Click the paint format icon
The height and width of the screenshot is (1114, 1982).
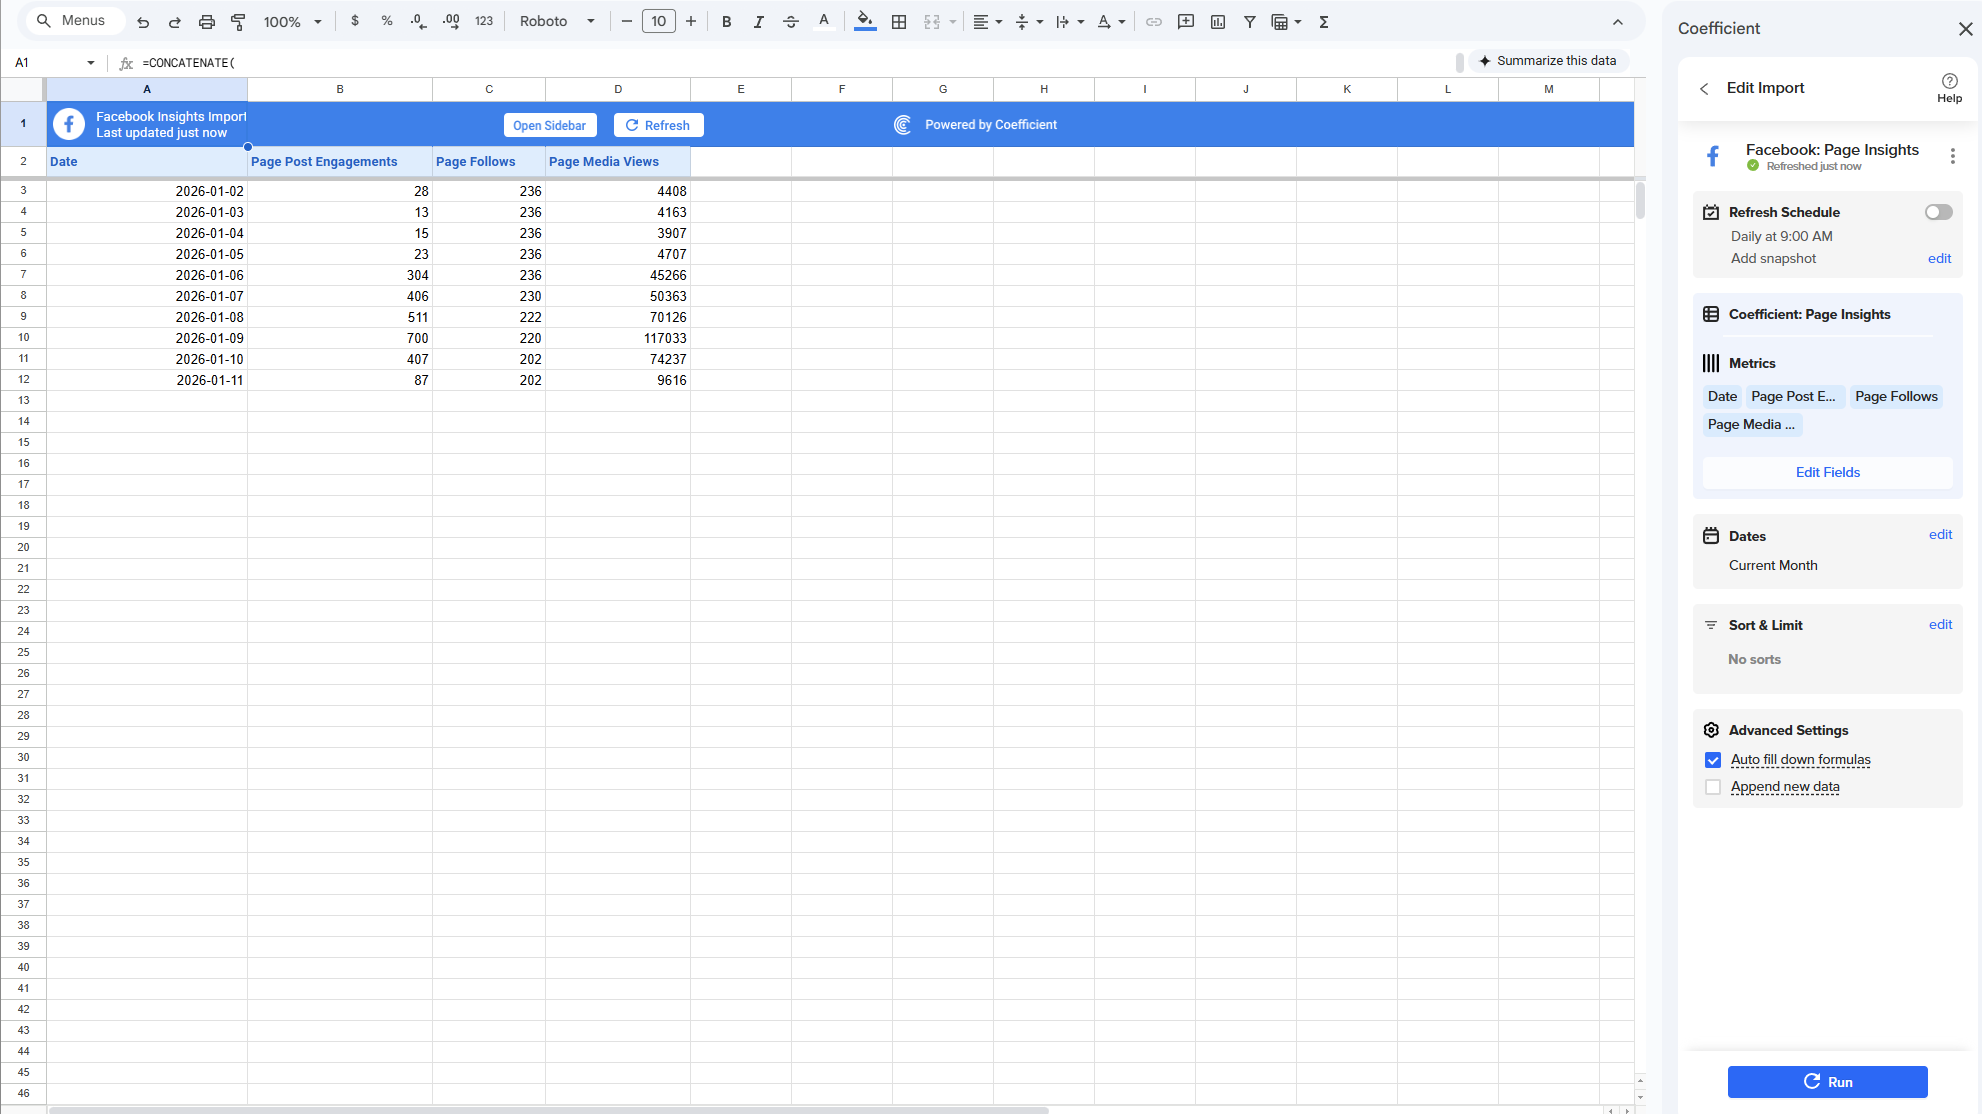point(238,22)
